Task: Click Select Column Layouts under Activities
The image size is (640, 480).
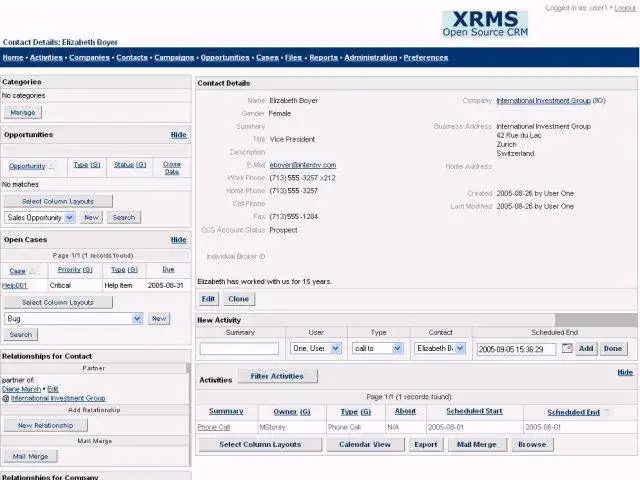Action: pos(260,444)
